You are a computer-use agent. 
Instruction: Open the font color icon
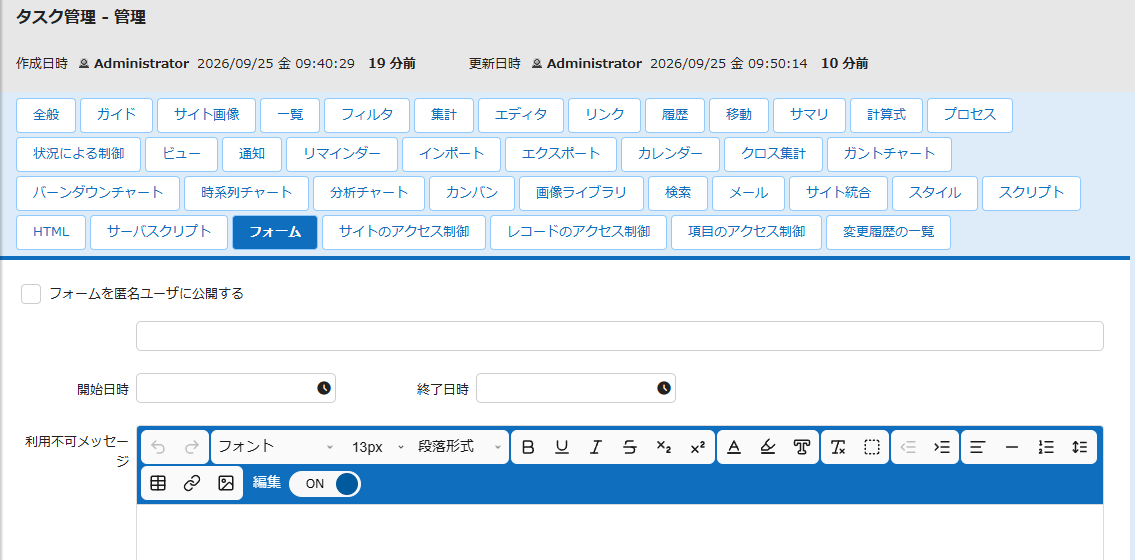pos(734,447)
